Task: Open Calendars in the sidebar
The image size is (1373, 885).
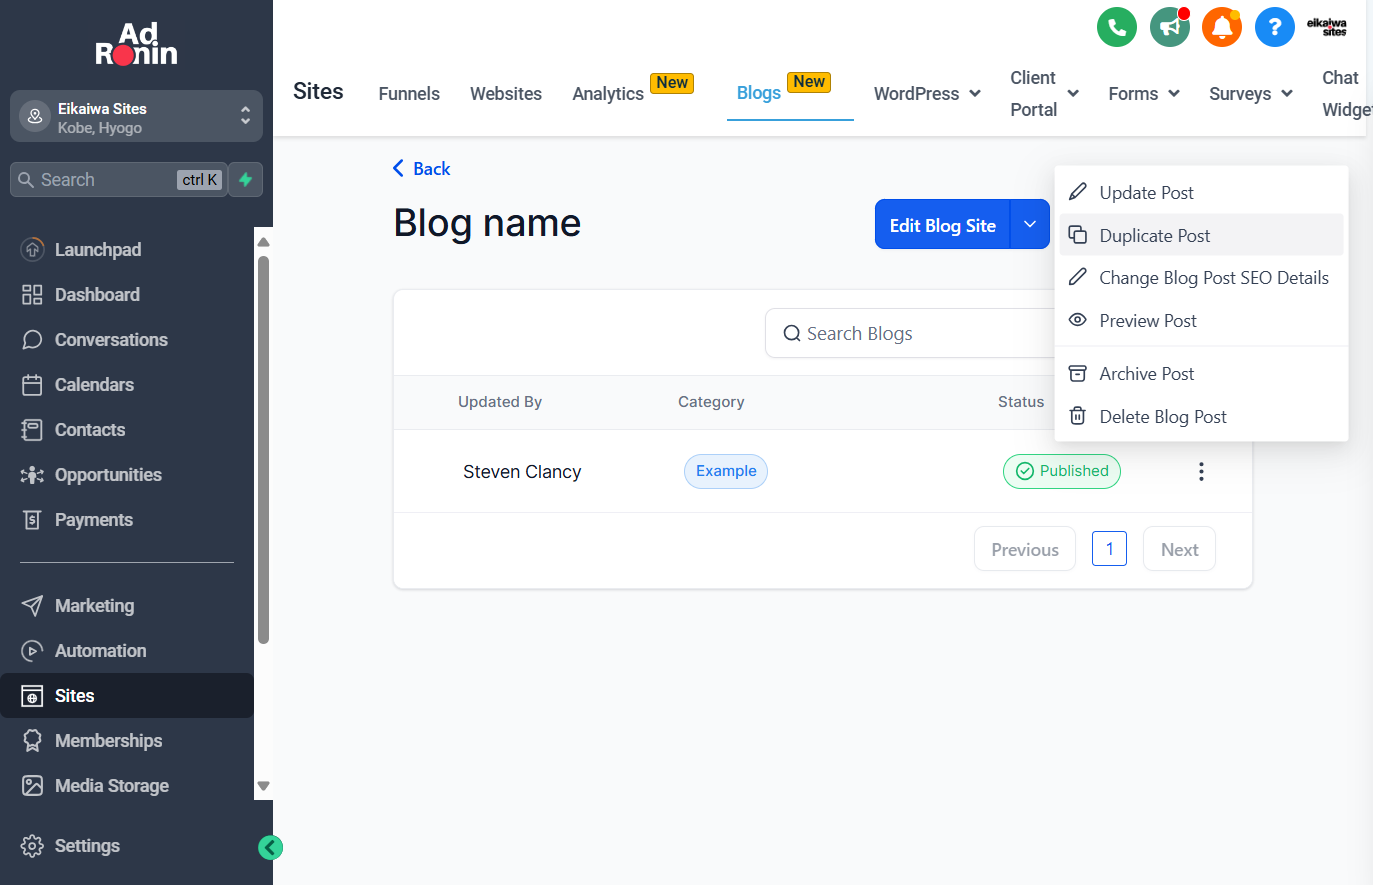Action: (94, 385)
